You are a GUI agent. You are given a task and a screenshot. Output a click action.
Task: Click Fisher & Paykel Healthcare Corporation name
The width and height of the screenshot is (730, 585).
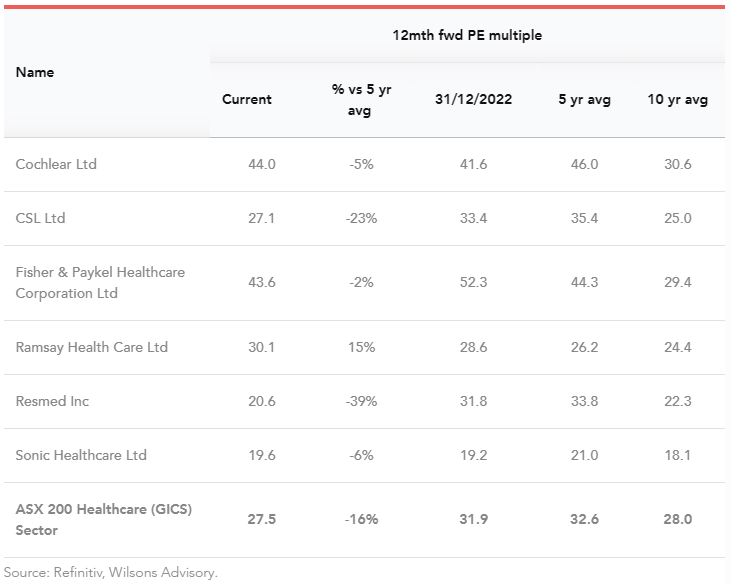(x=100, y=283)
